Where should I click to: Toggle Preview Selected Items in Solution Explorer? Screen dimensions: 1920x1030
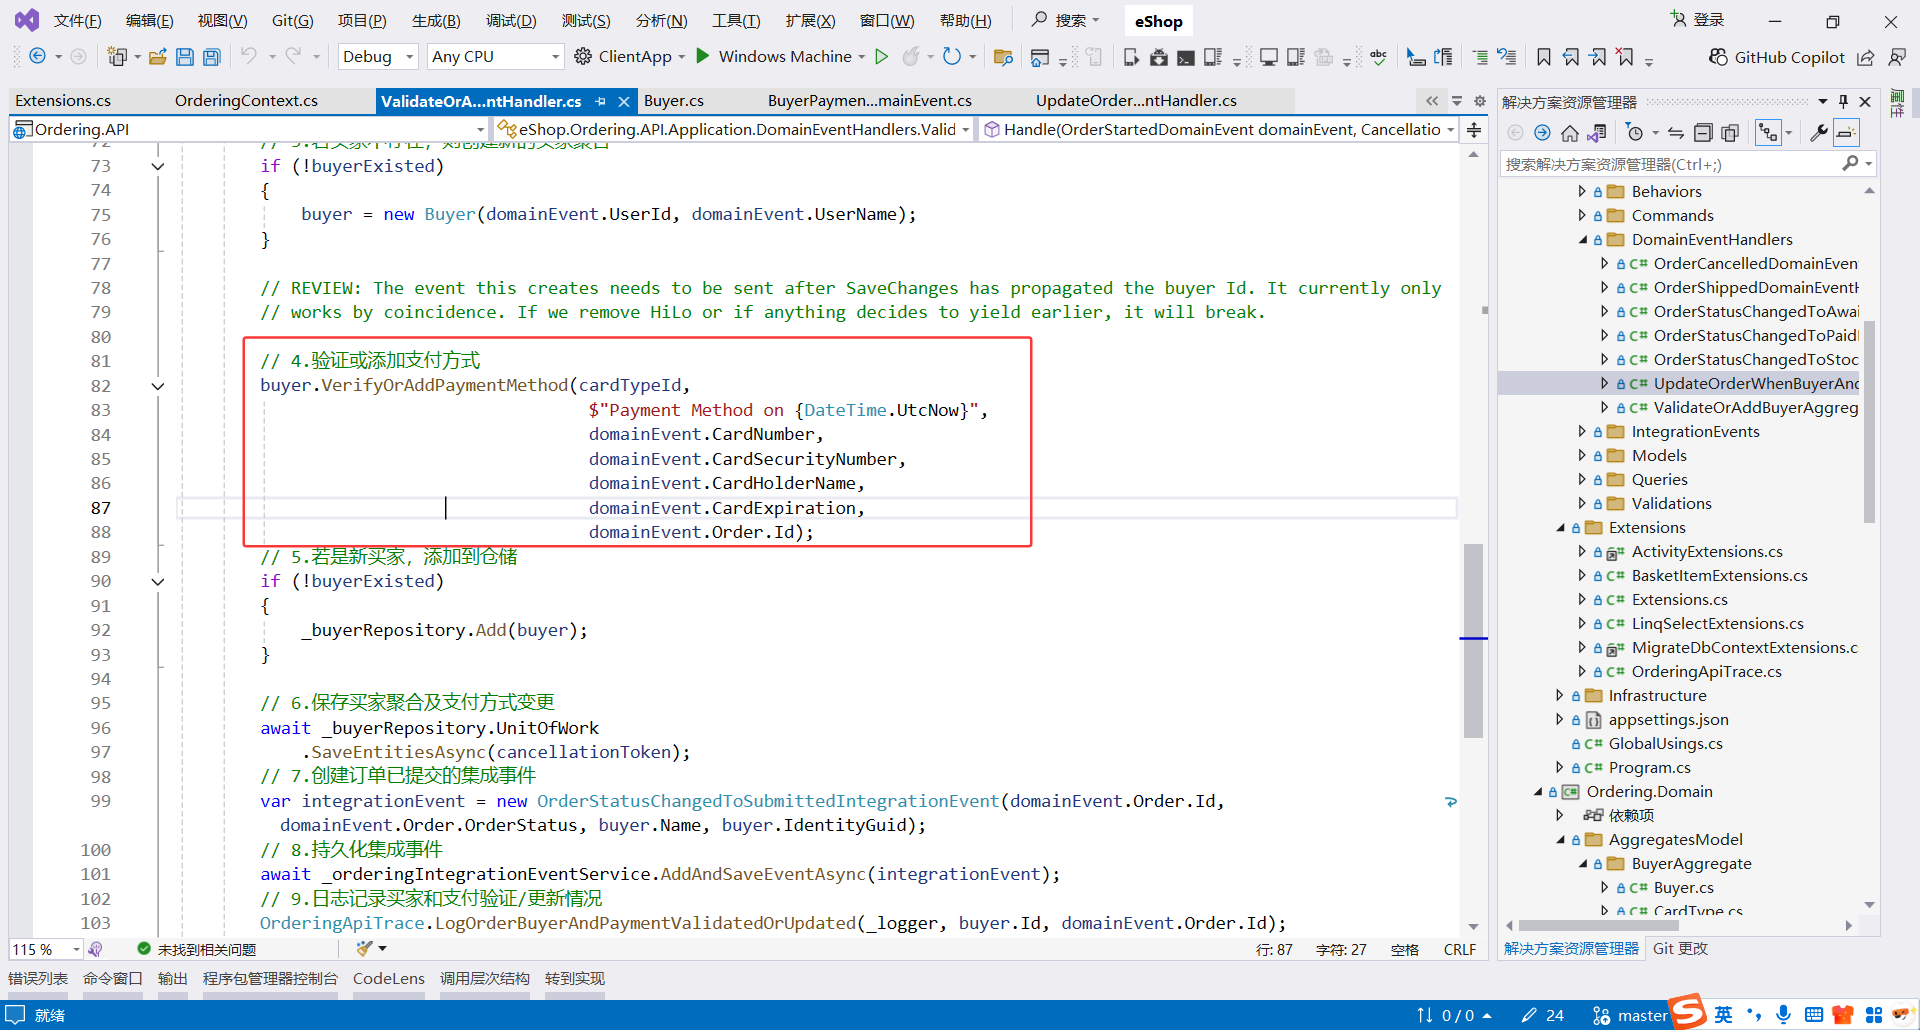(x=1847, y=132)
